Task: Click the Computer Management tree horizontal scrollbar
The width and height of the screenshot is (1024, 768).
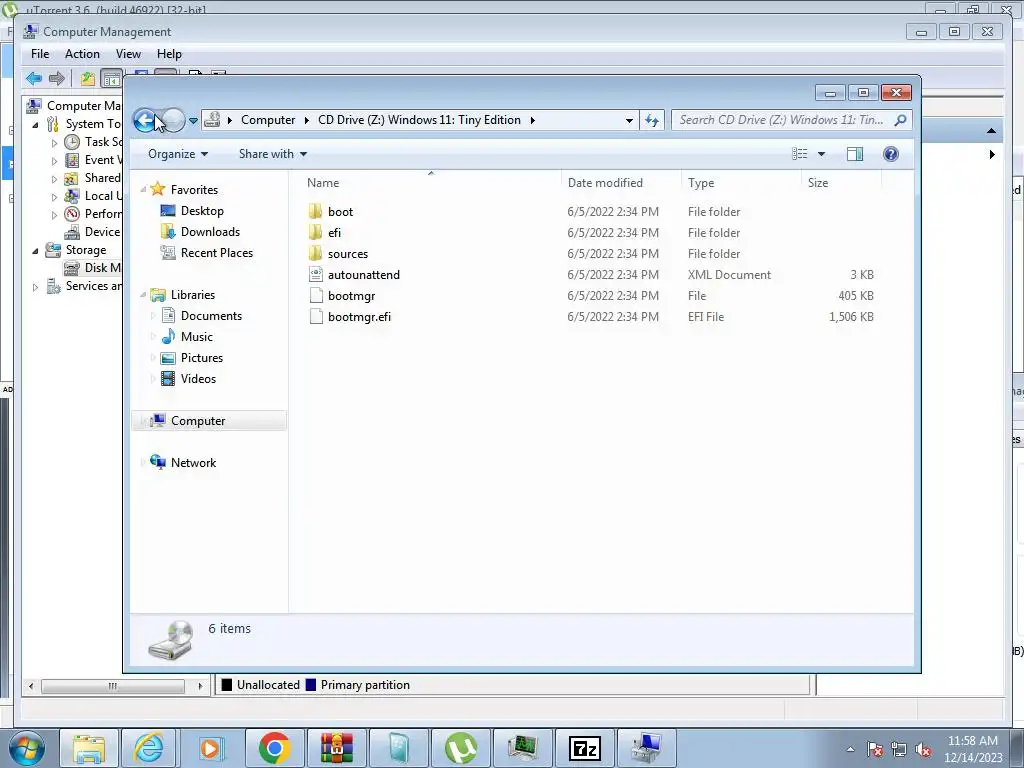Action: click(x=113, y=686)
